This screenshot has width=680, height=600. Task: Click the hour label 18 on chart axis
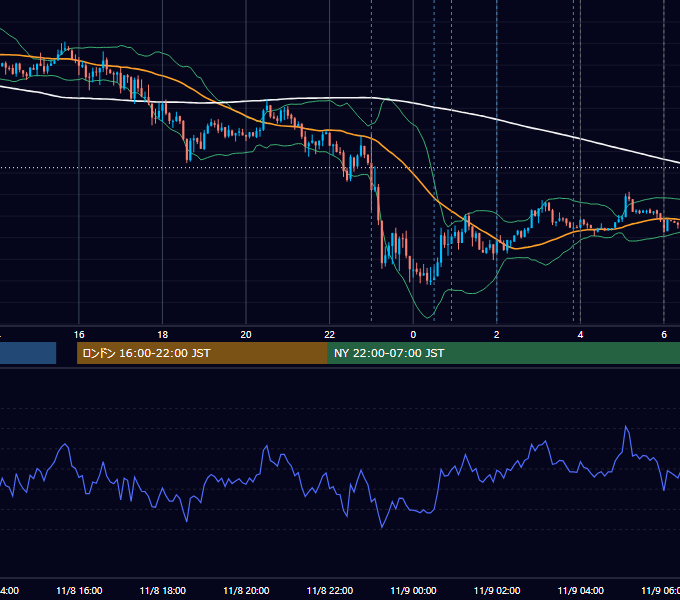coord(163,335)
